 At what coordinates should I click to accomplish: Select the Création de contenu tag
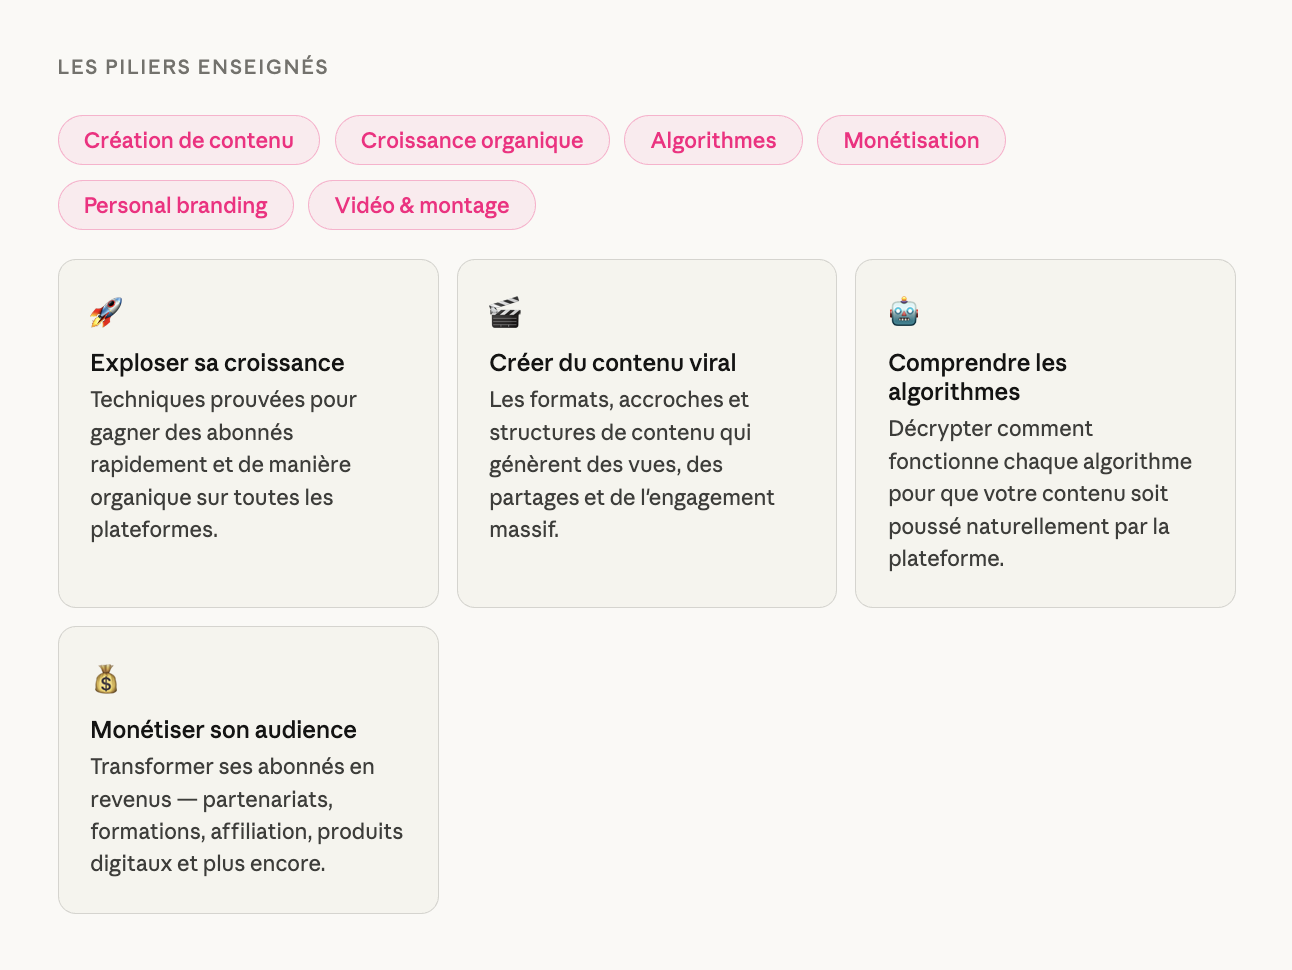coord(189,140)
